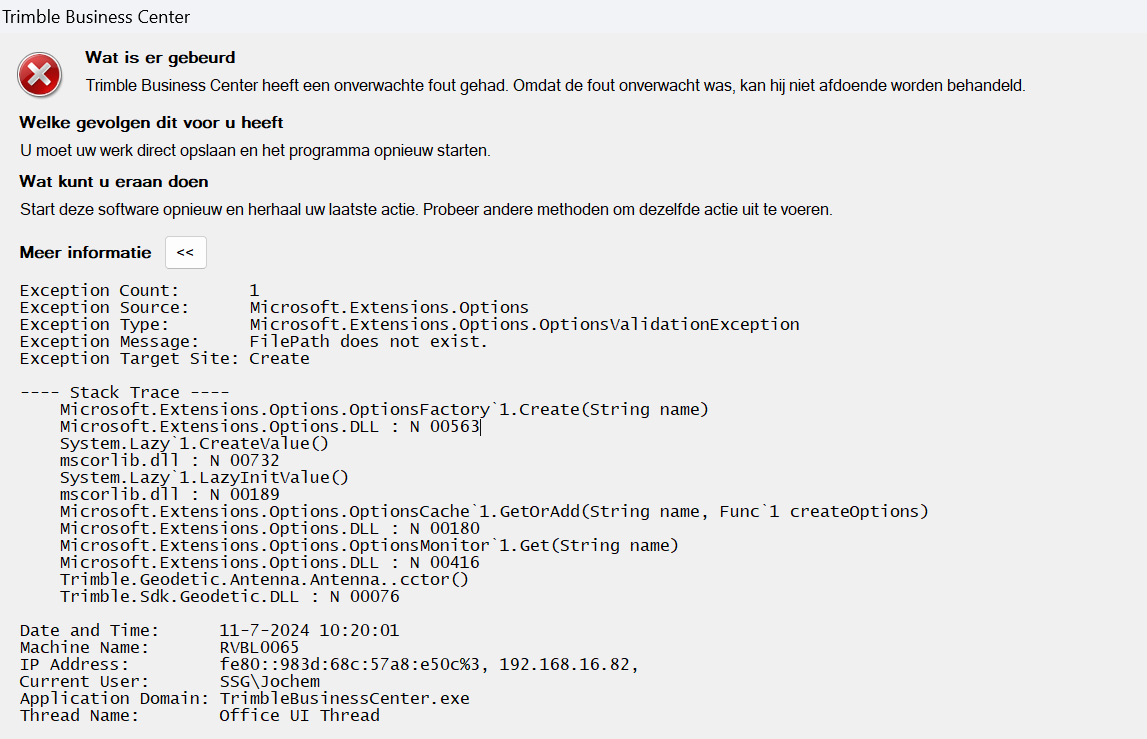Click the Machine Name RVBL0065 line
This screenshot has height=739, width=1147.
click(x=159, y=648)
